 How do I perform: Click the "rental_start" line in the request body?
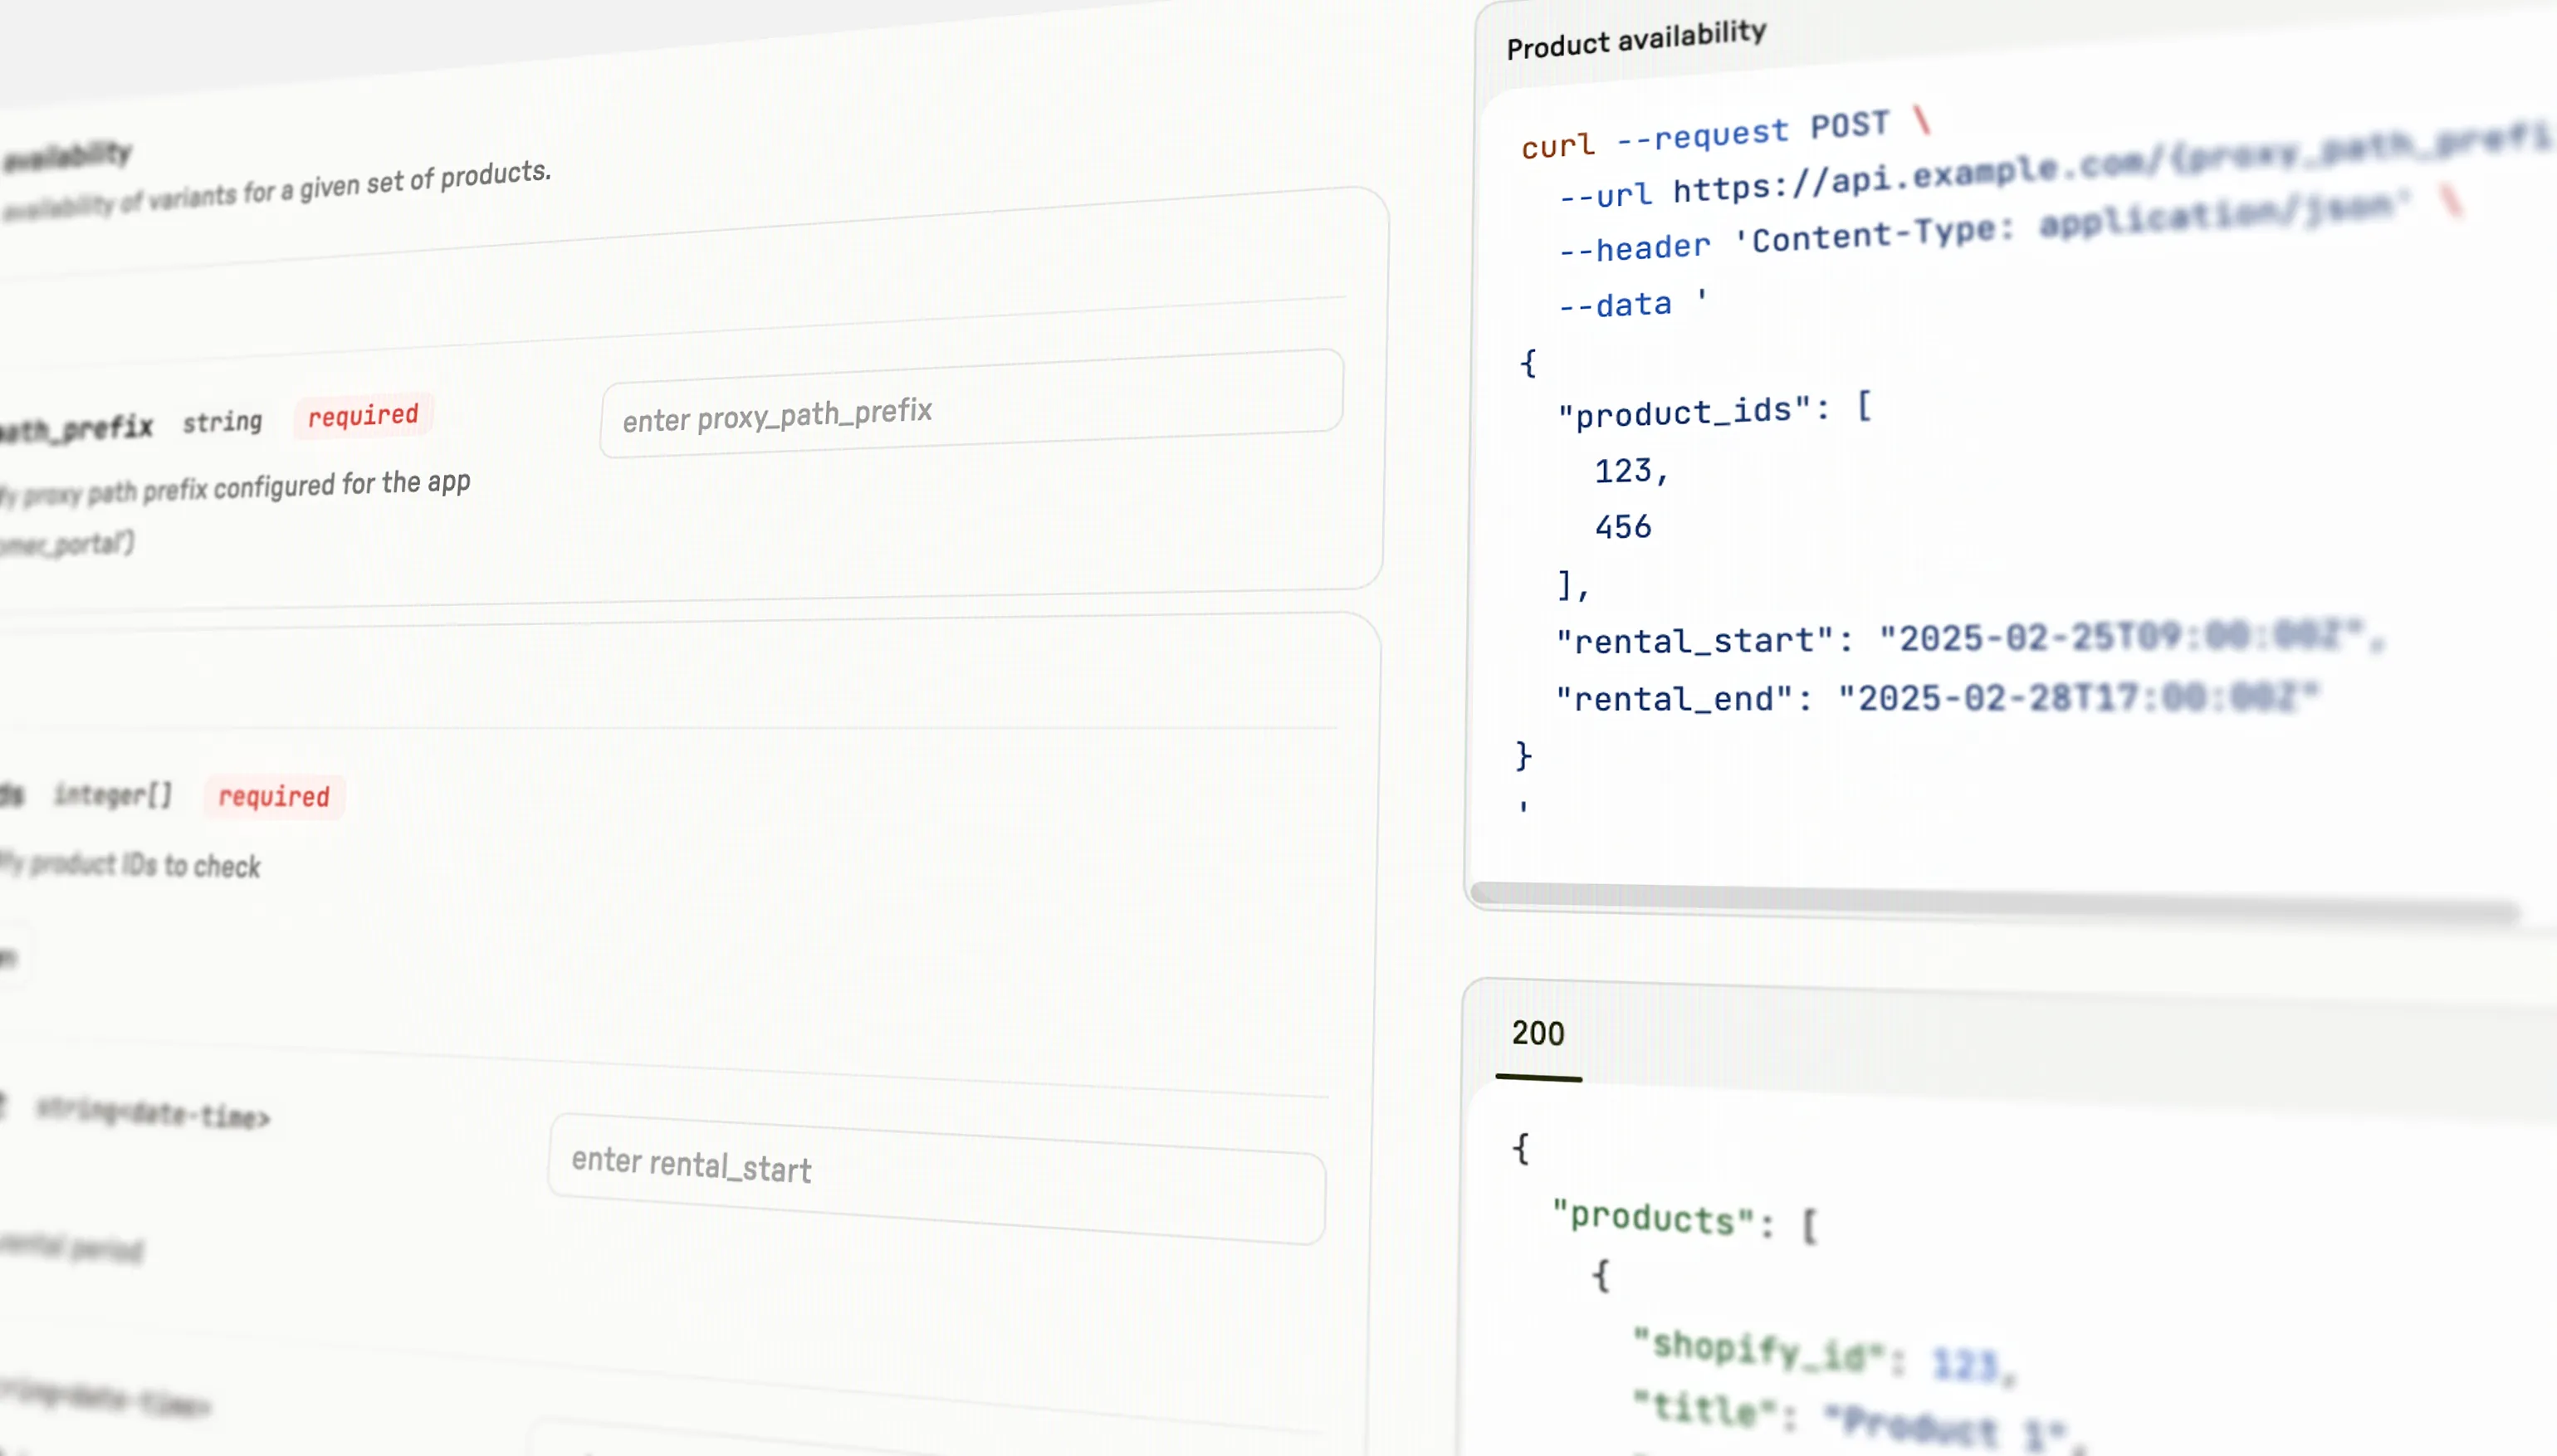tap(1970, 638)
